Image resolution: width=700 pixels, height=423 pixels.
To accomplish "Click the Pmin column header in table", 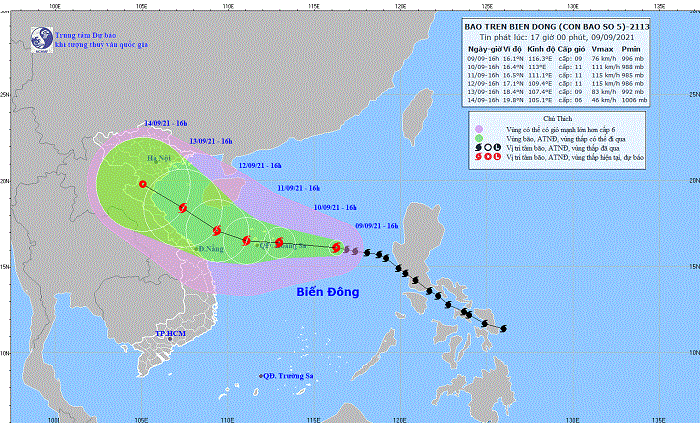I will point(633,50).
